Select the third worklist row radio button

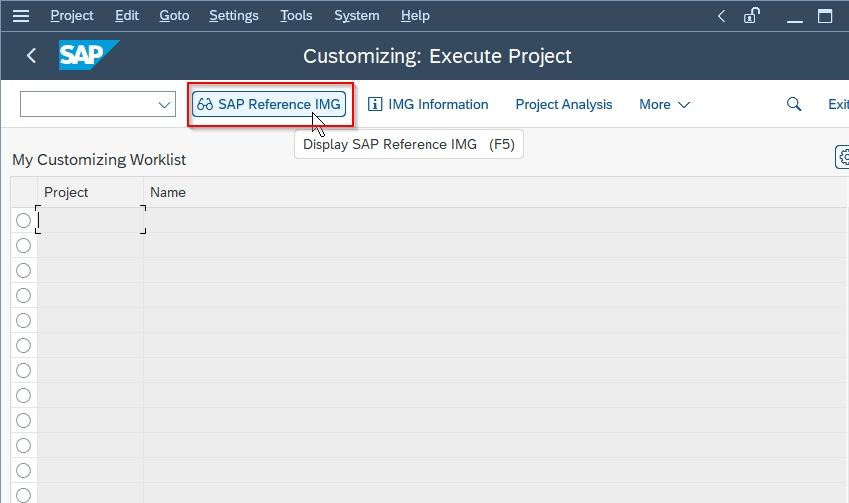pos(23,270)
